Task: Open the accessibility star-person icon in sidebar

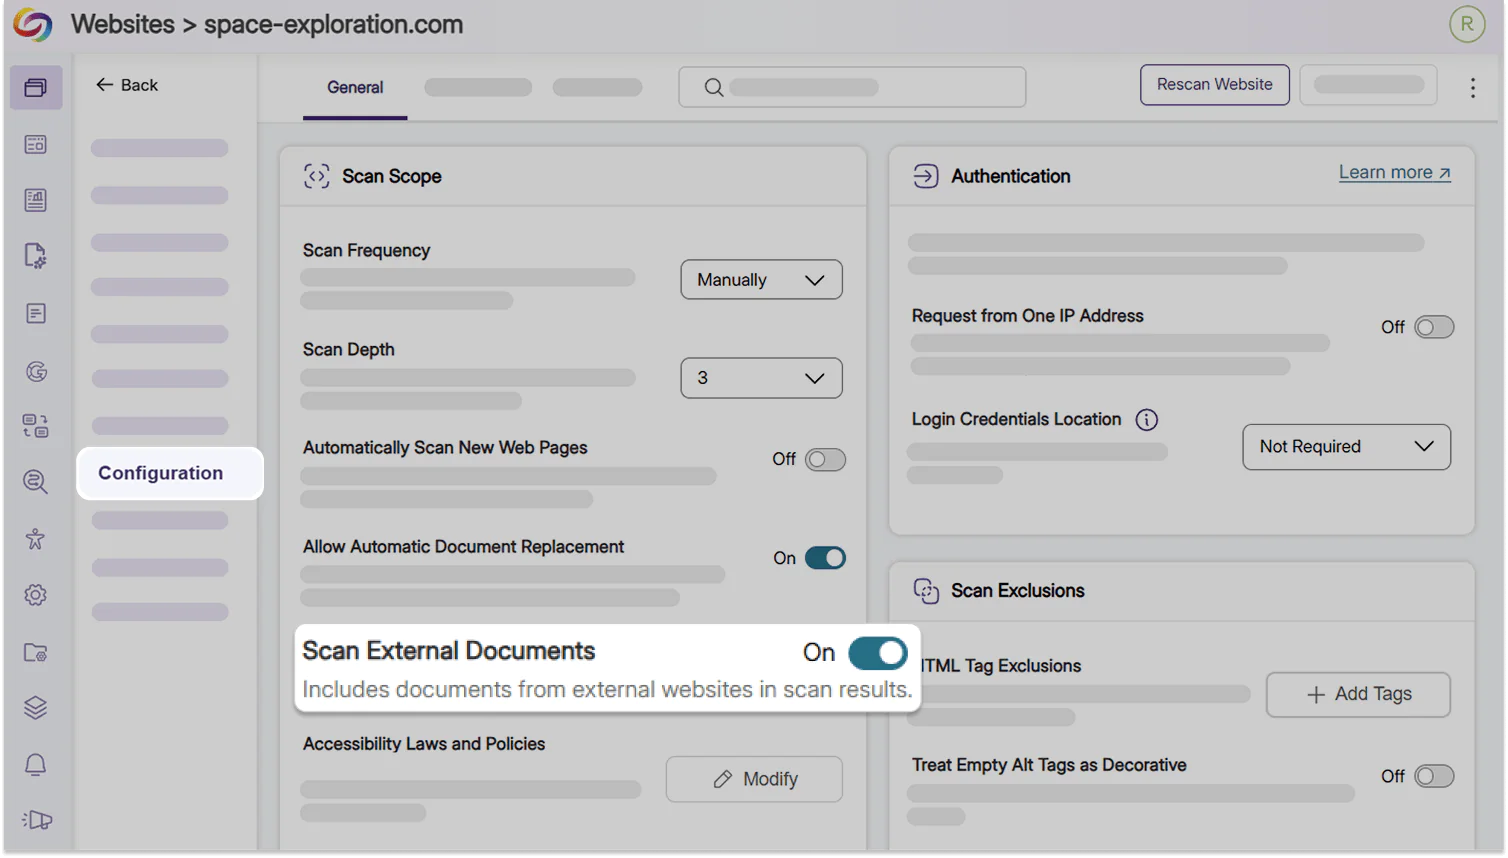Action: 36,539
